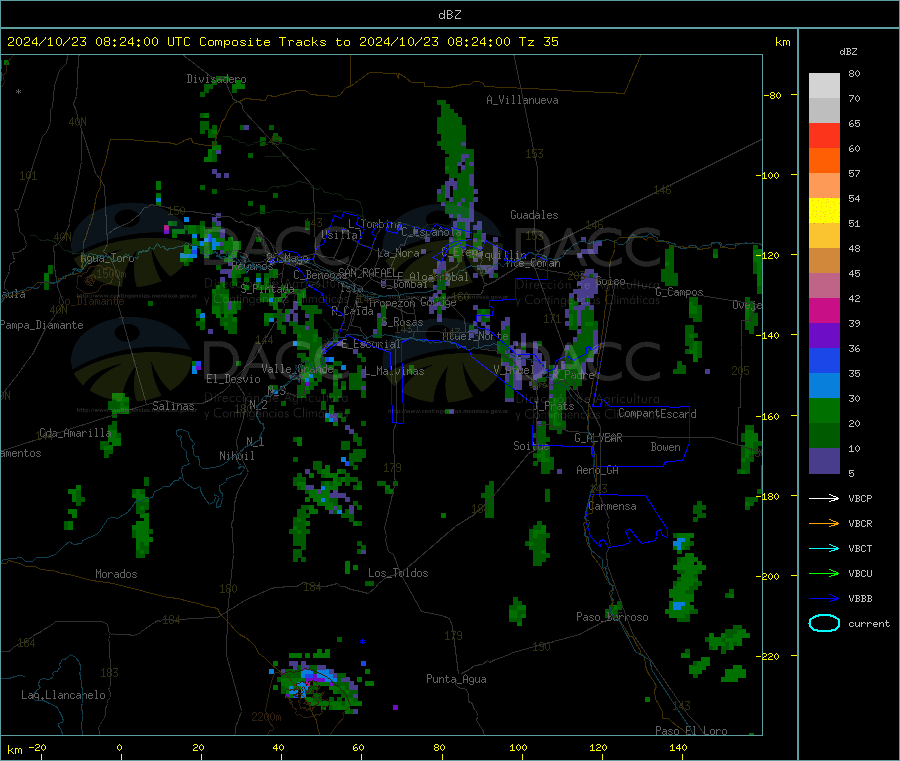Click the El_Desvio place label

click(233, 379)
